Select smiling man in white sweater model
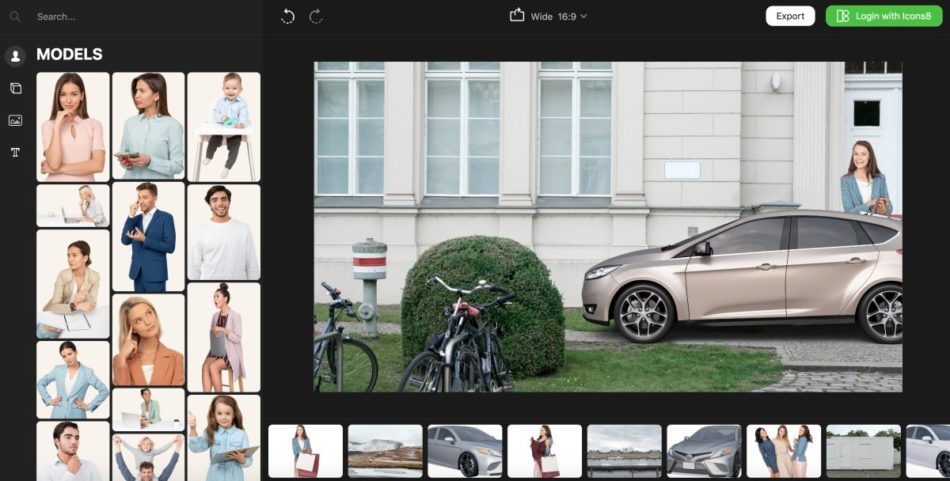 click(x=224, y=232)
